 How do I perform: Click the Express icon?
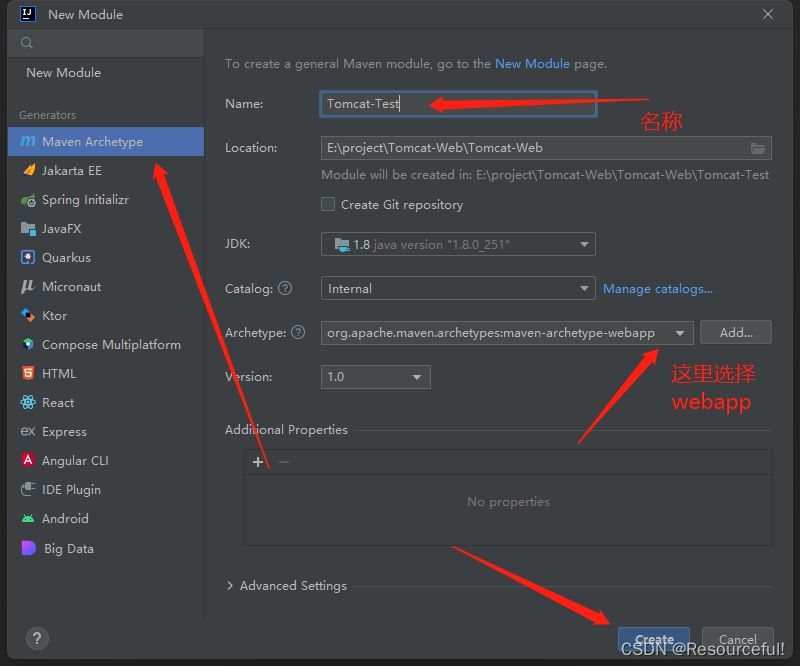point(28,431)
